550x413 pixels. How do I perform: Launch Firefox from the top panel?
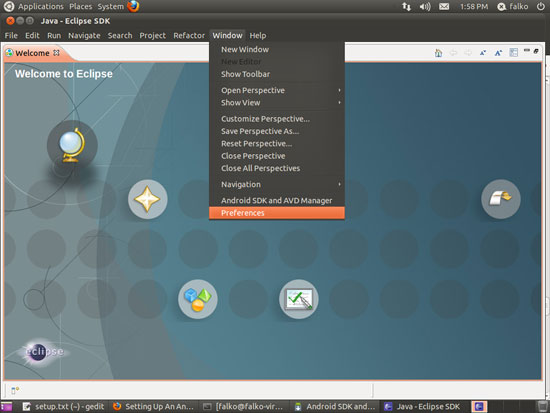[133, 6]
